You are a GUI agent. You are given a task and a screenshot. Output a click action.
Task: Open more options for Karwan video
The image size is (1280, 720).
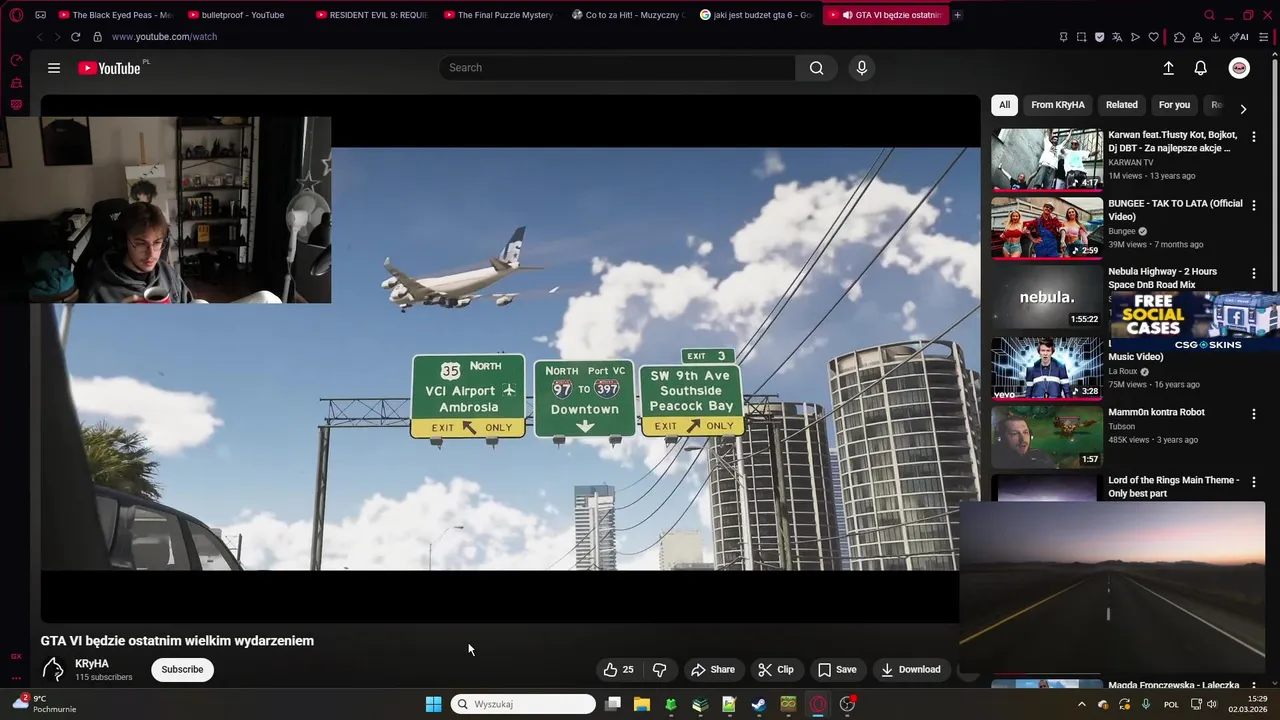click(1254, 136)
